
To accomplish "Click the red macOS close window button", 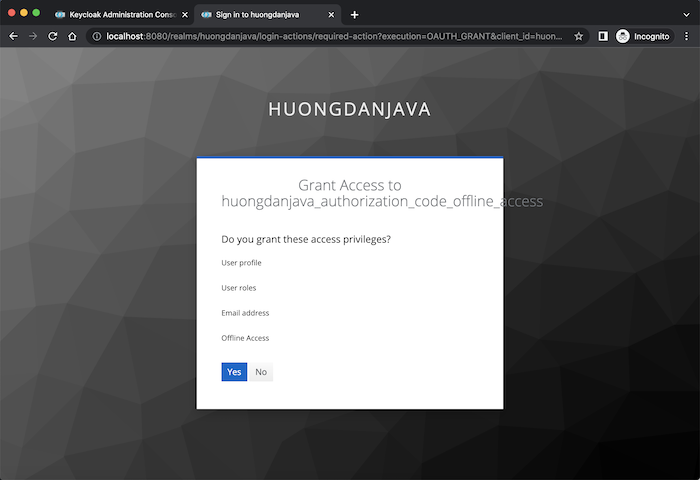I will pos(12,13).
